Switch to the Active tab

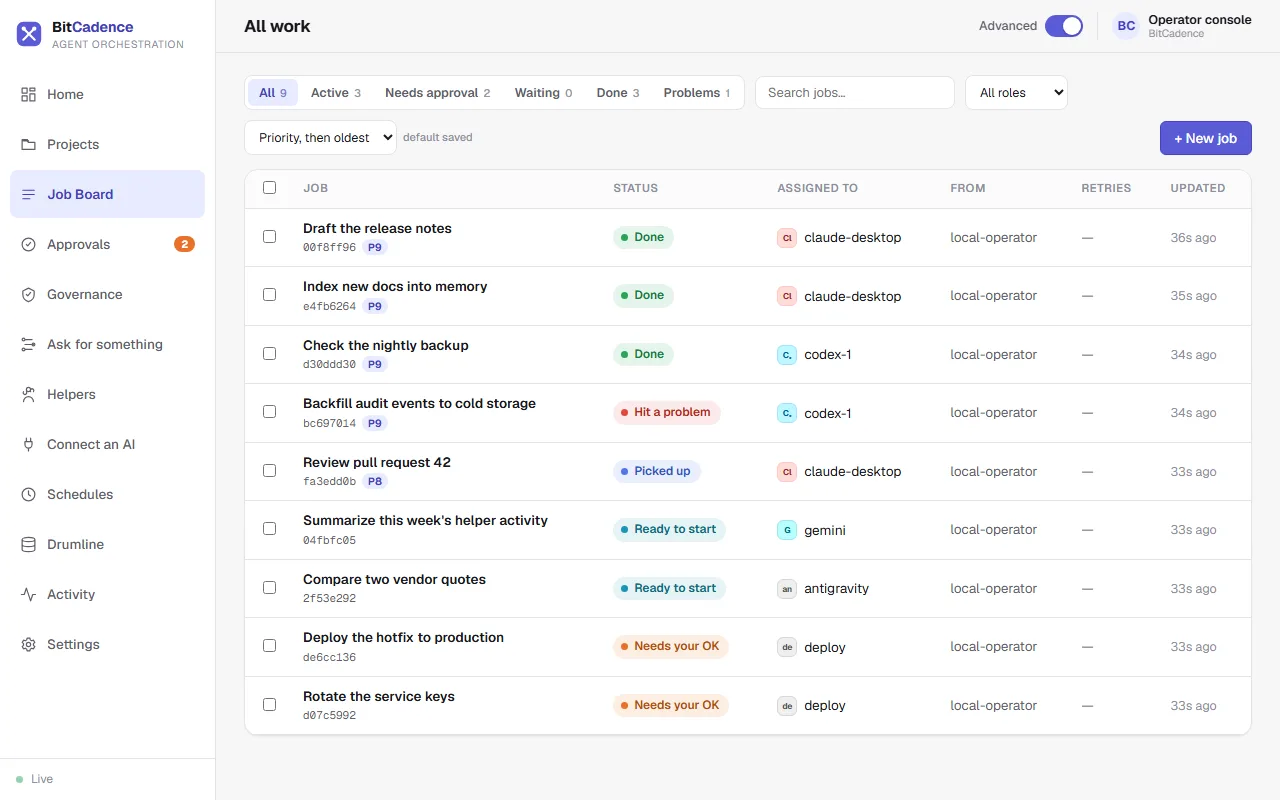click(x=336, y=93)
